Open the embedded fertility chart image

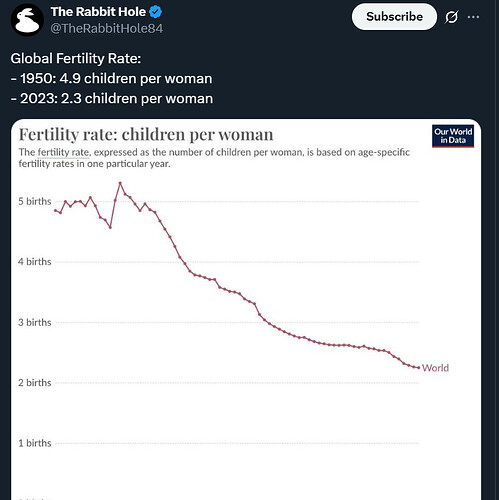point(246,309)
